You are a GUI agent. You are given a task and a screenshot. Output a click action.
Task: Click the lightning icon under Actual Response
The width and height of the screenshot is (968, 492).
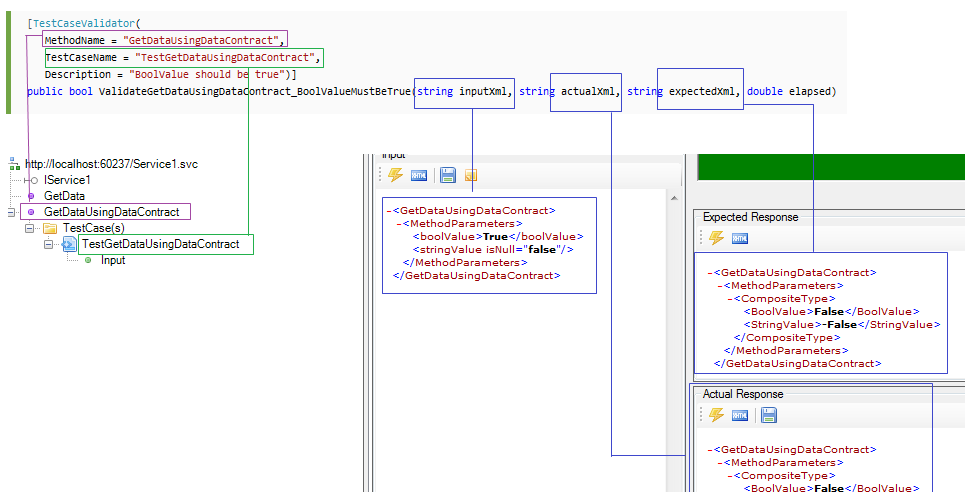(x=716, y=415)
